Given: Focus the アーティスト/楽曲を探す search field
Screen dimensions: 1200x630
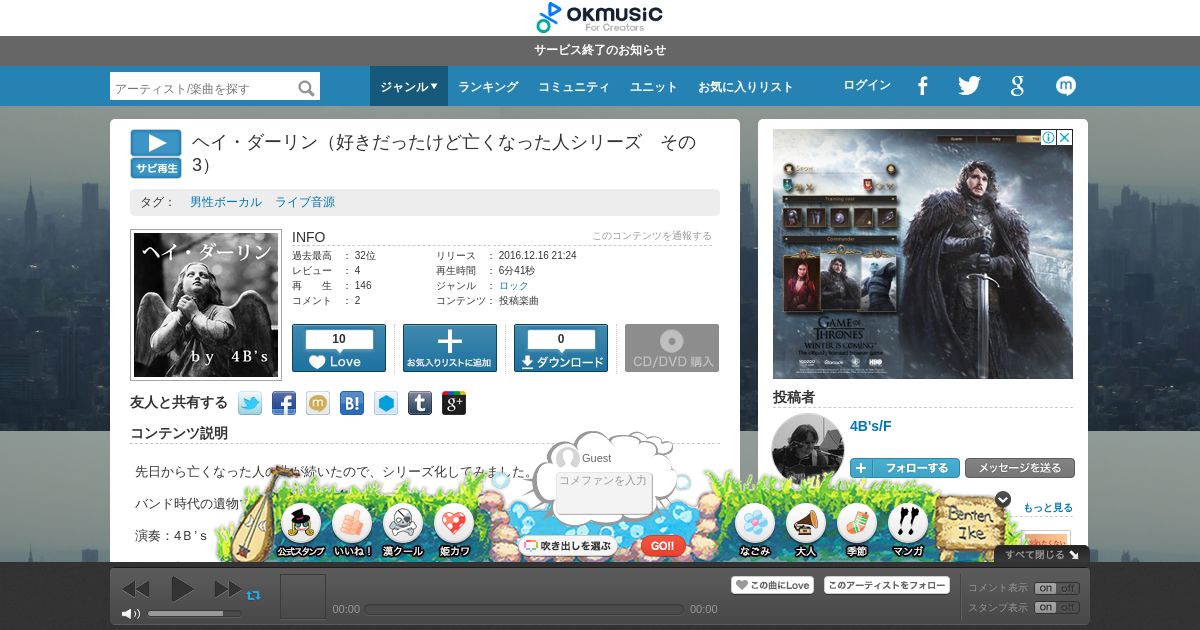Looking at the screenshot, I should 203,88.
